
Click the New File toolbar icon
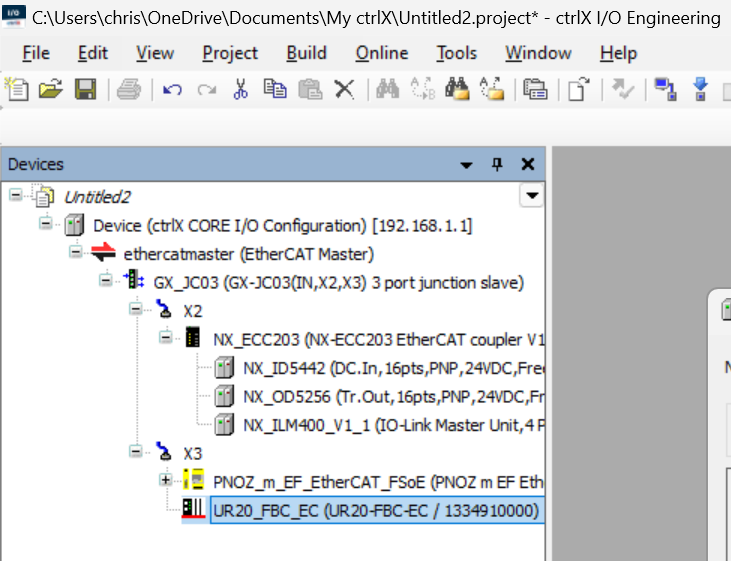pos(17,89)
